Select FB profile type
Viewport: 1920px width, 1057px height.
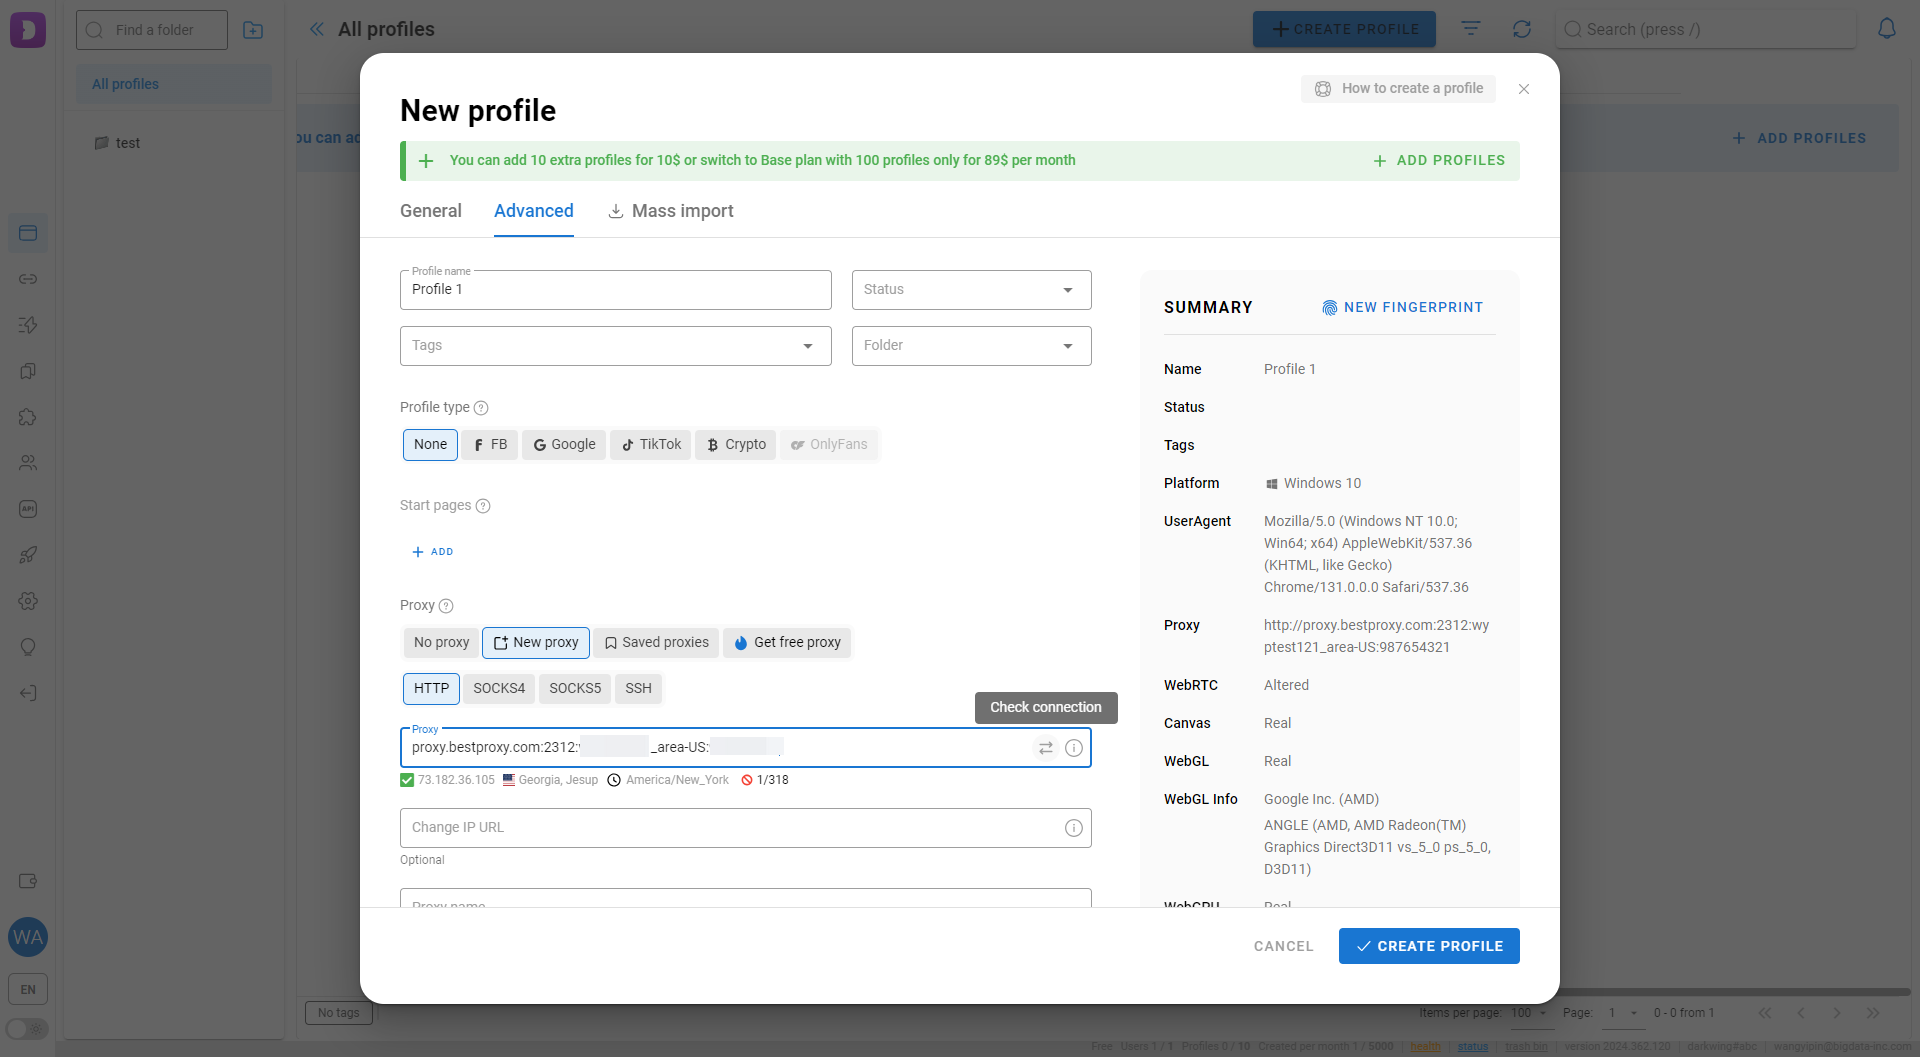(x=490, y=445)
